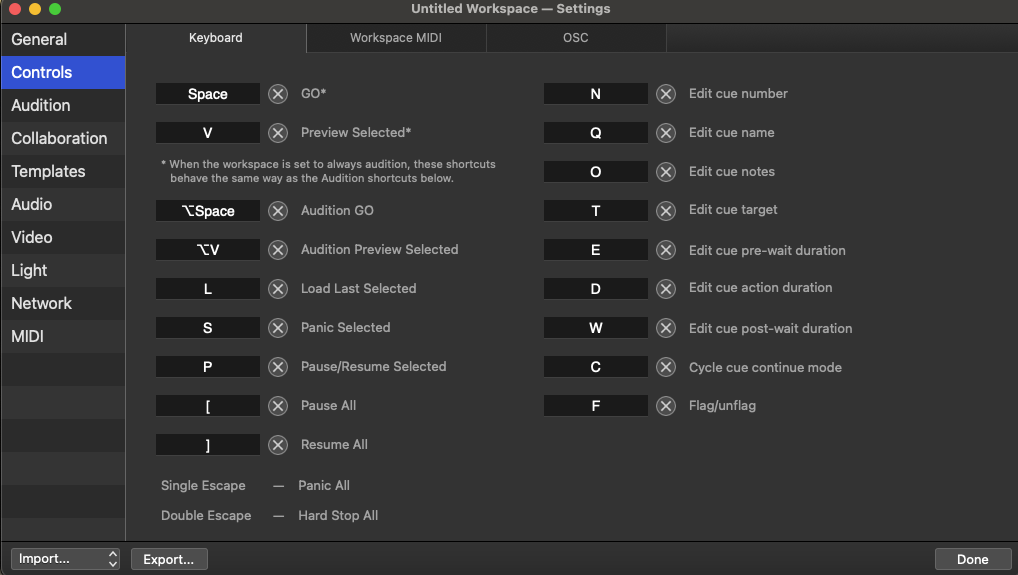Remove the Edit cue target shortcut
Image resolution: width=1018 pixels, height=575 pixels.
(666, 211)
